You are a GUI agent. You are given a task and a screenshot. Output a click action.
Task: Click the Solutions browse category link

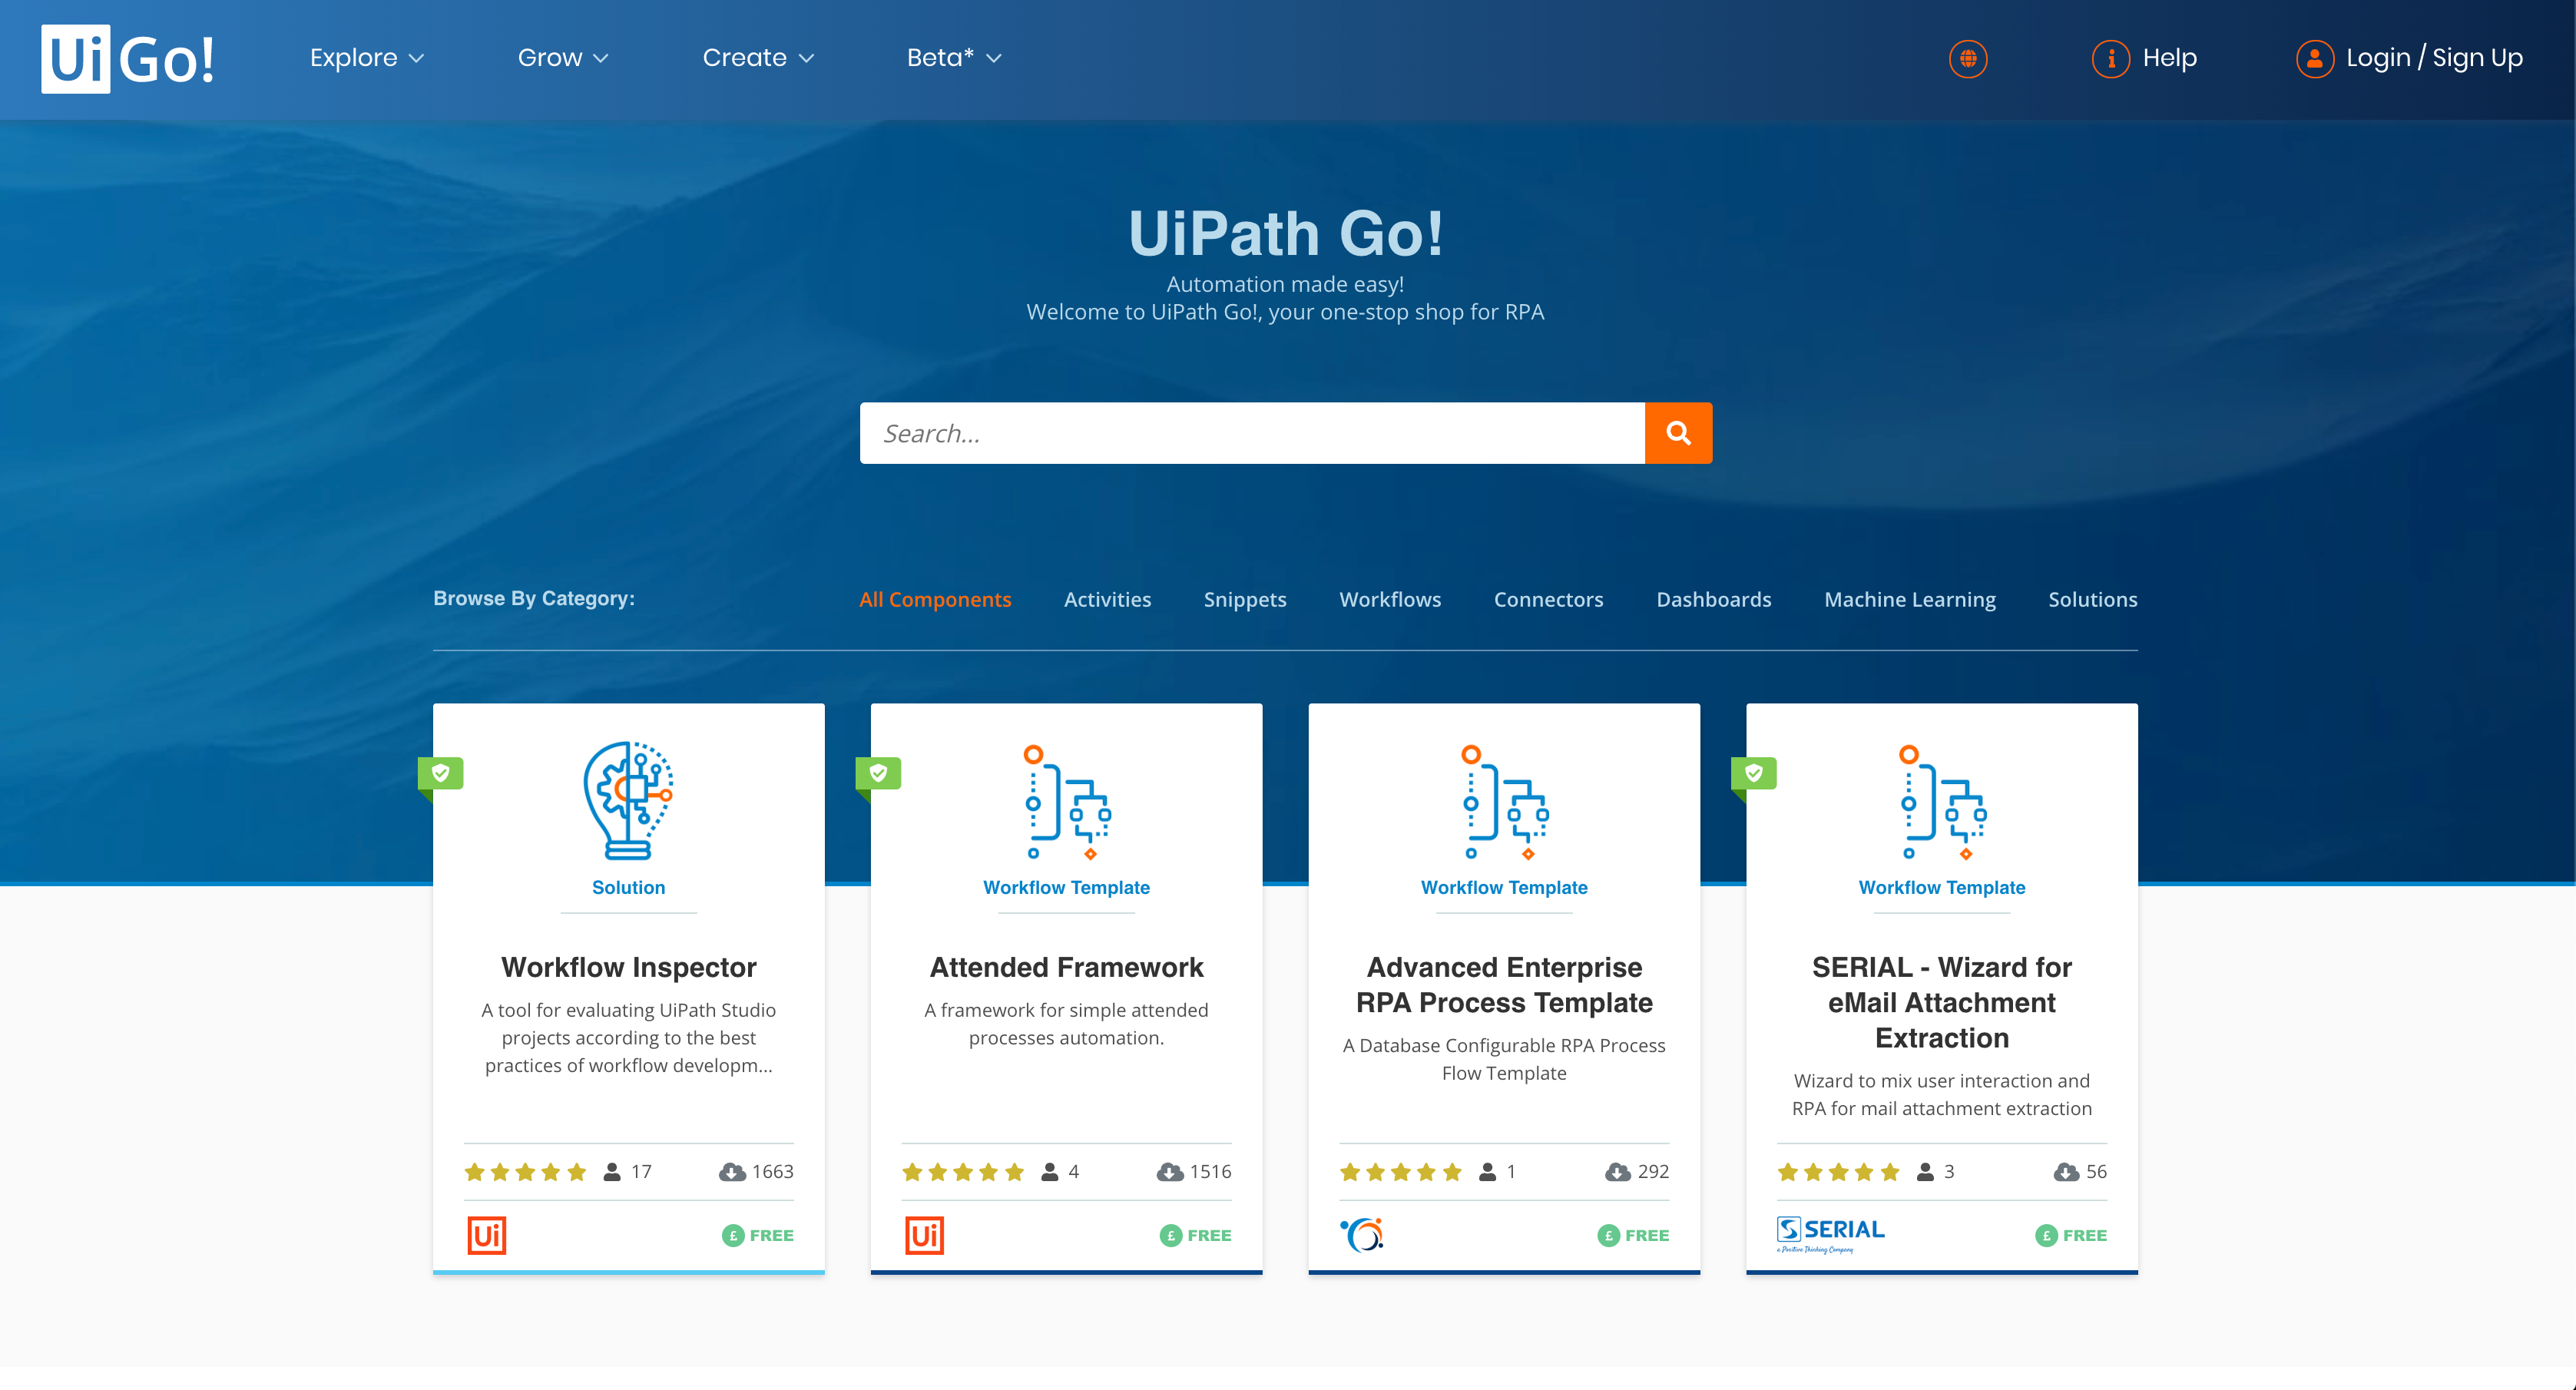2094,597
